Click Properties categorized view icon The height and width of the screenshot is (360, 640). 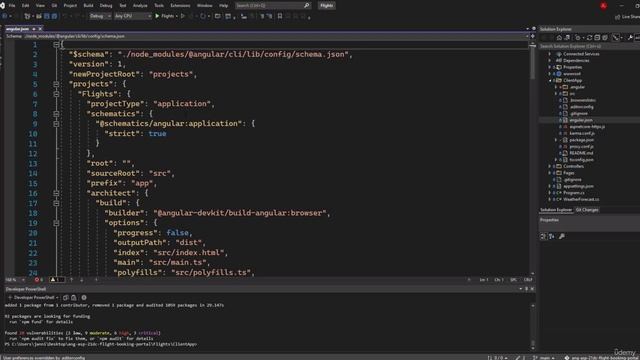[x=543, y=236]
